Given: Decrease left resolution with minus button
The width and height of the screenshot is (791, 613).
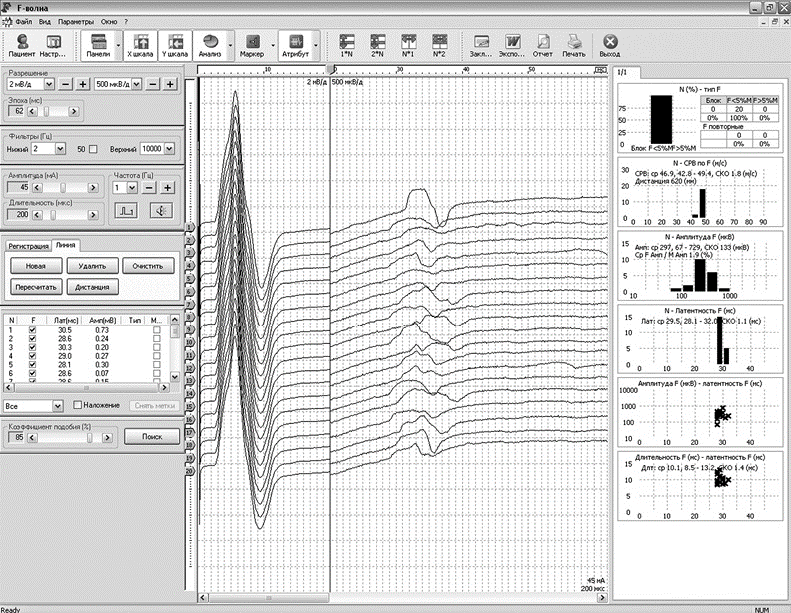Looking at the screenshot, I should (x=66, y=84).
